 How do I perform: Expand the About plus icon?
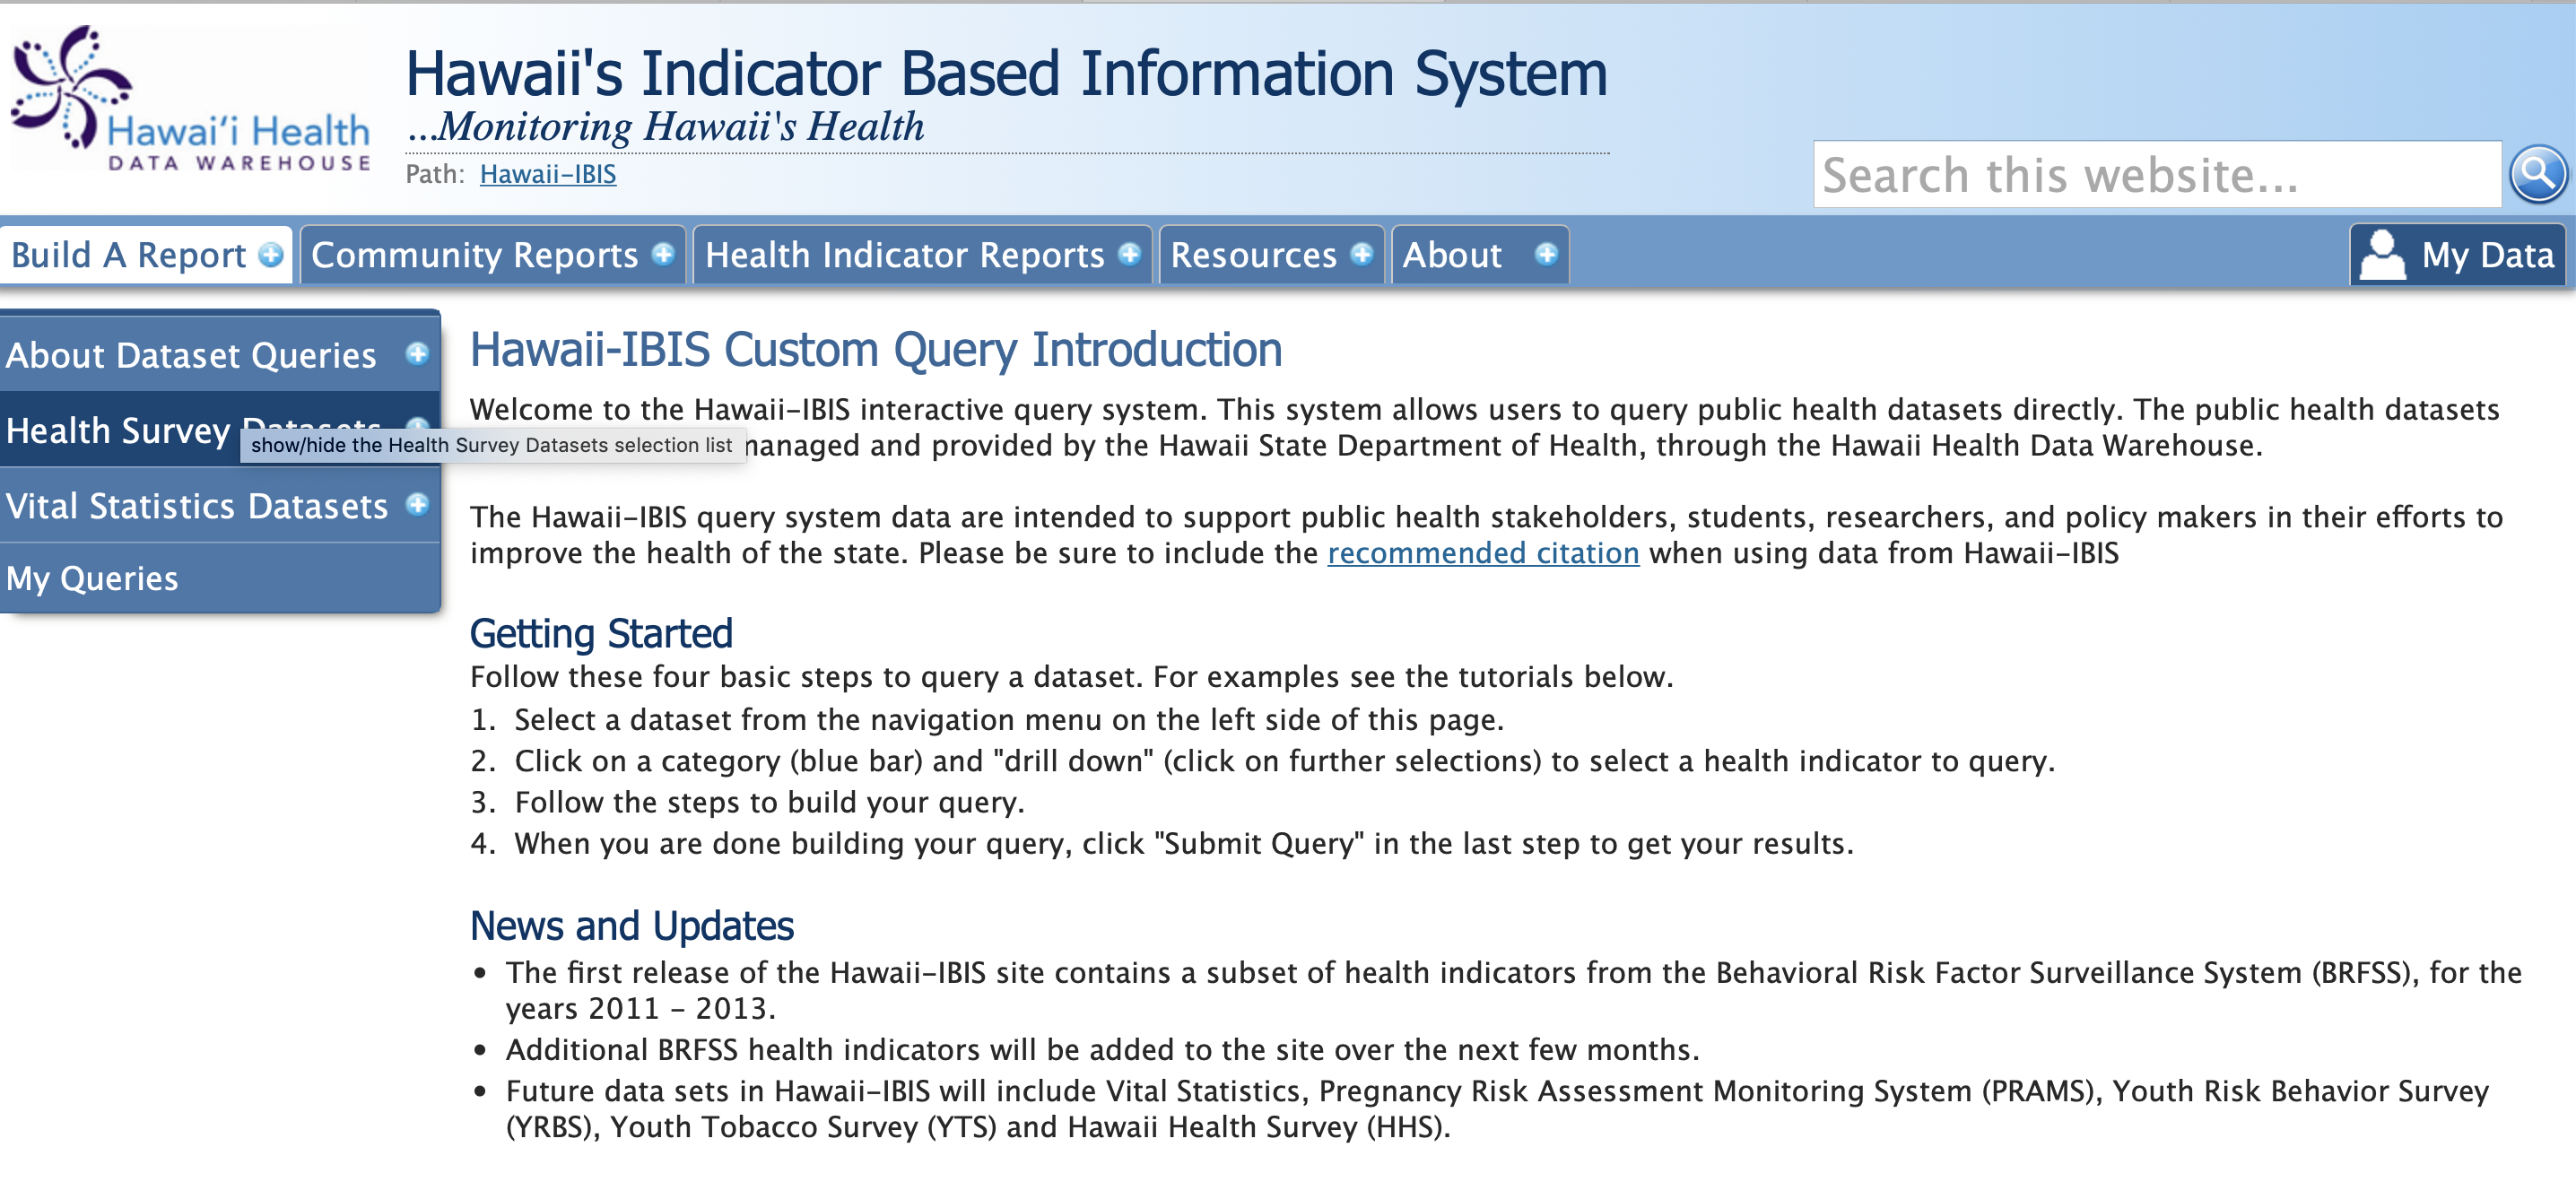(1545, 254)
